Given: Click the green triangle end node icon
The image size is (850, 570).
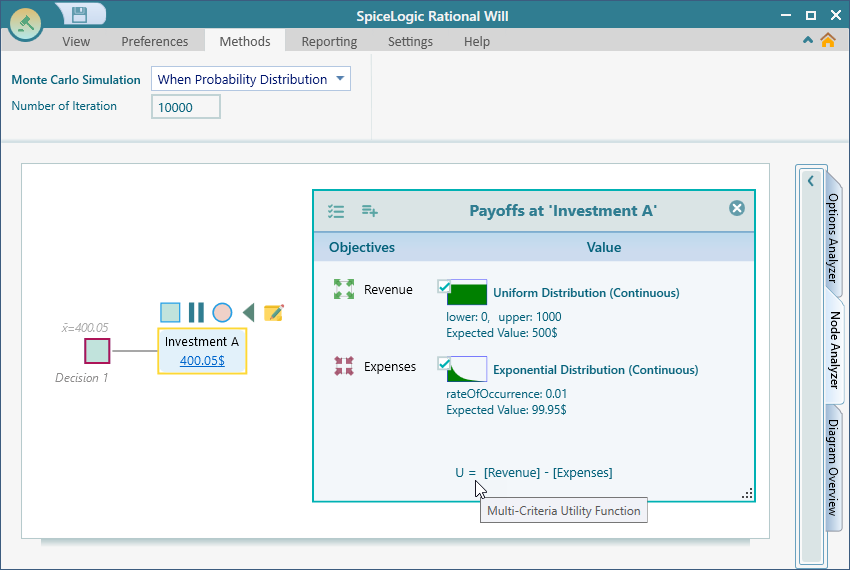Looking at the screenshot, I should pyautogui.click(x=248, y=313).
